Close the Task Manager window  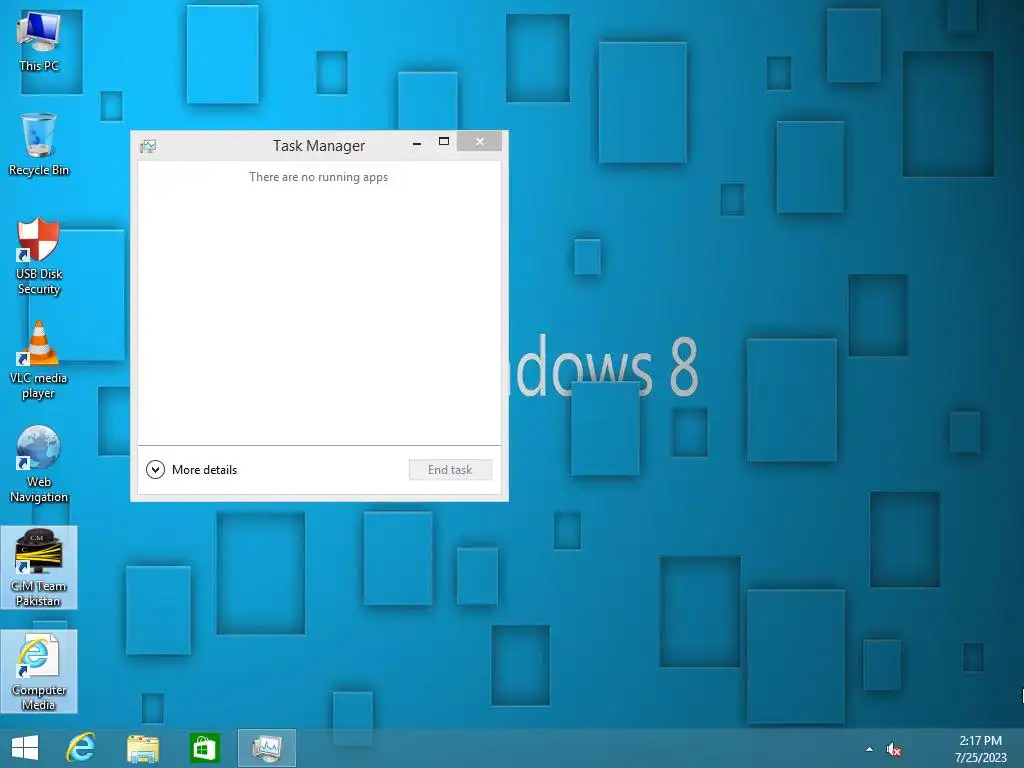[x=479, y=141]
